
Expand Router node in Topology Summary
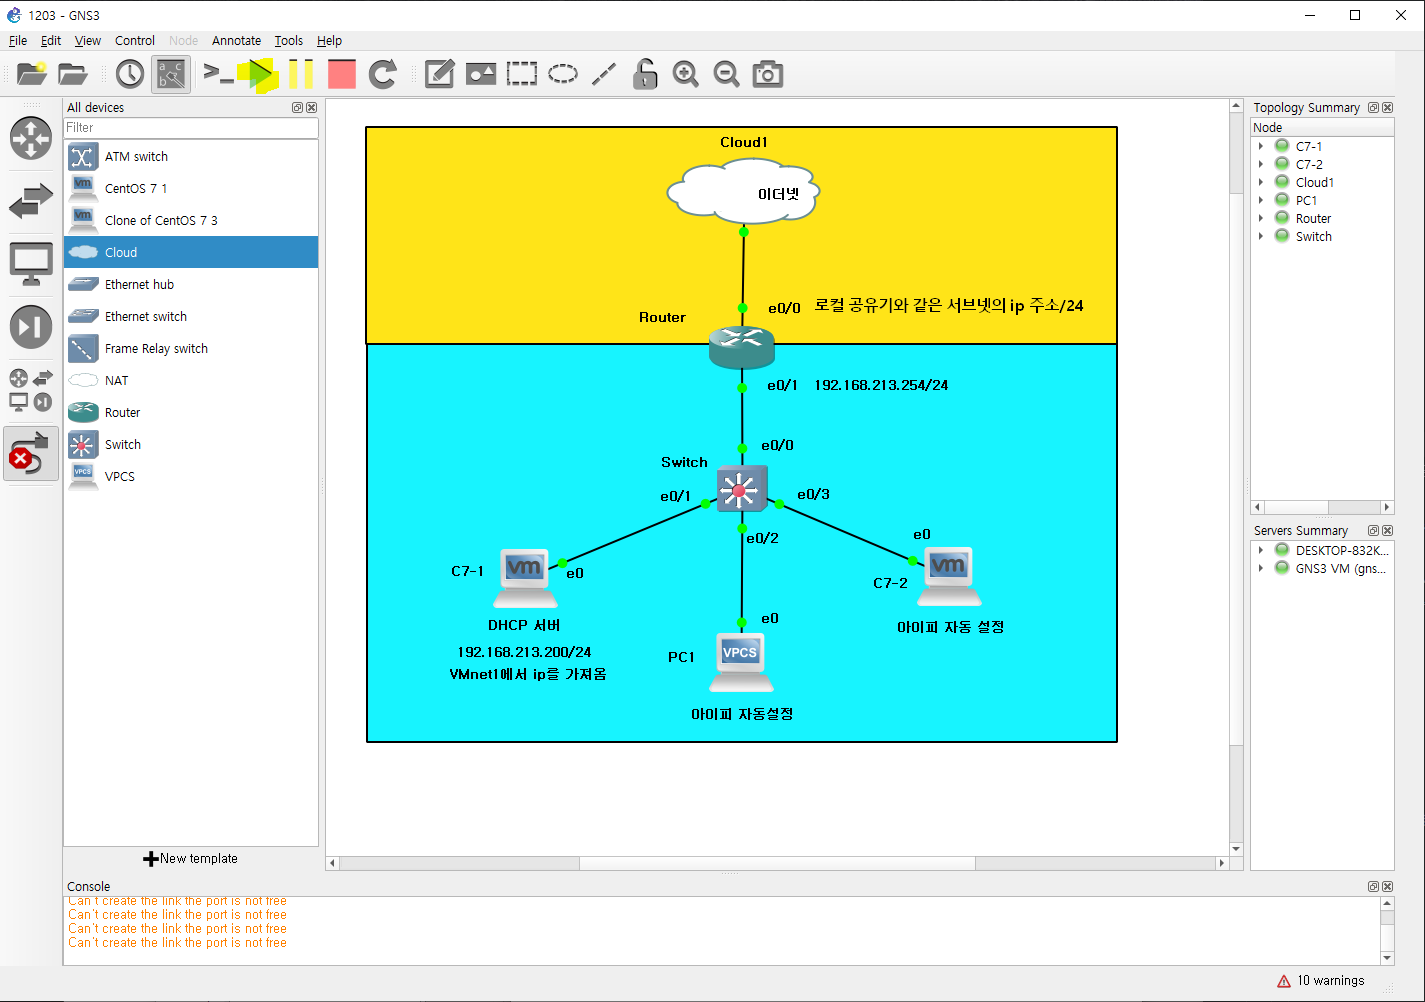[1261, 219]
